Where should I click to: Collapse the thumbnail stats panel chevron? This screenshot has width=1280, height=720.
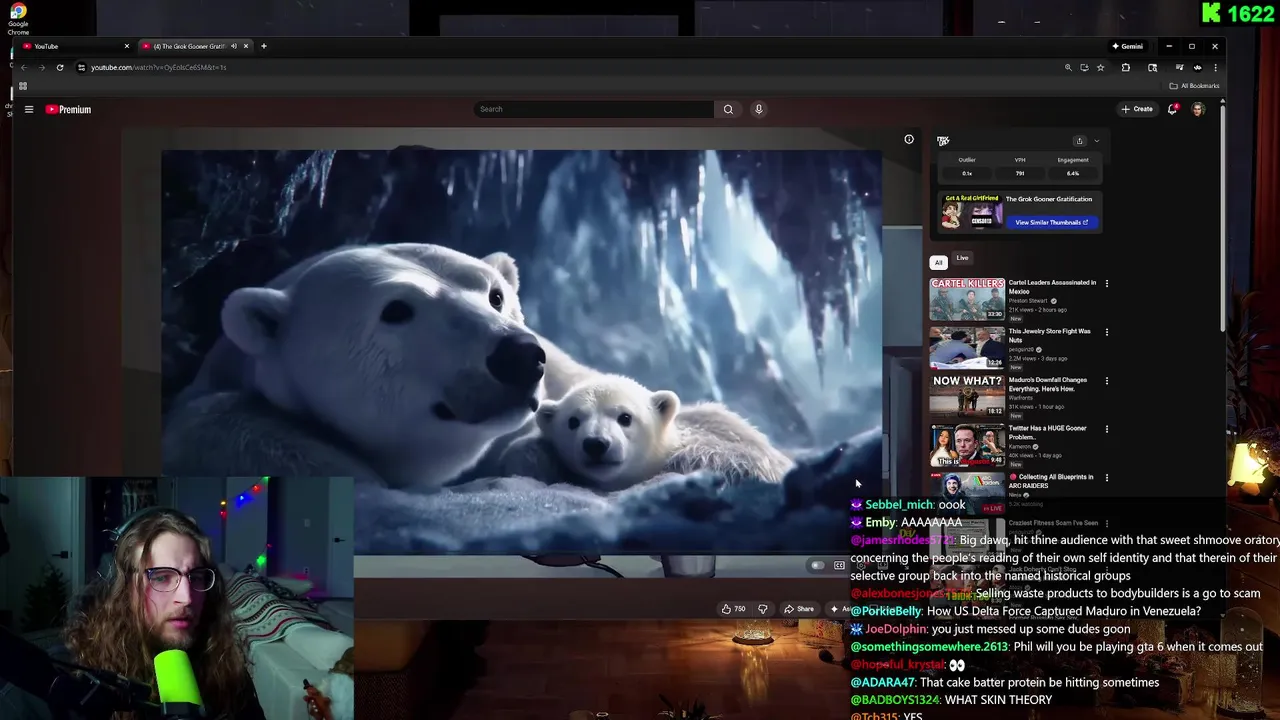point(1096,141)
